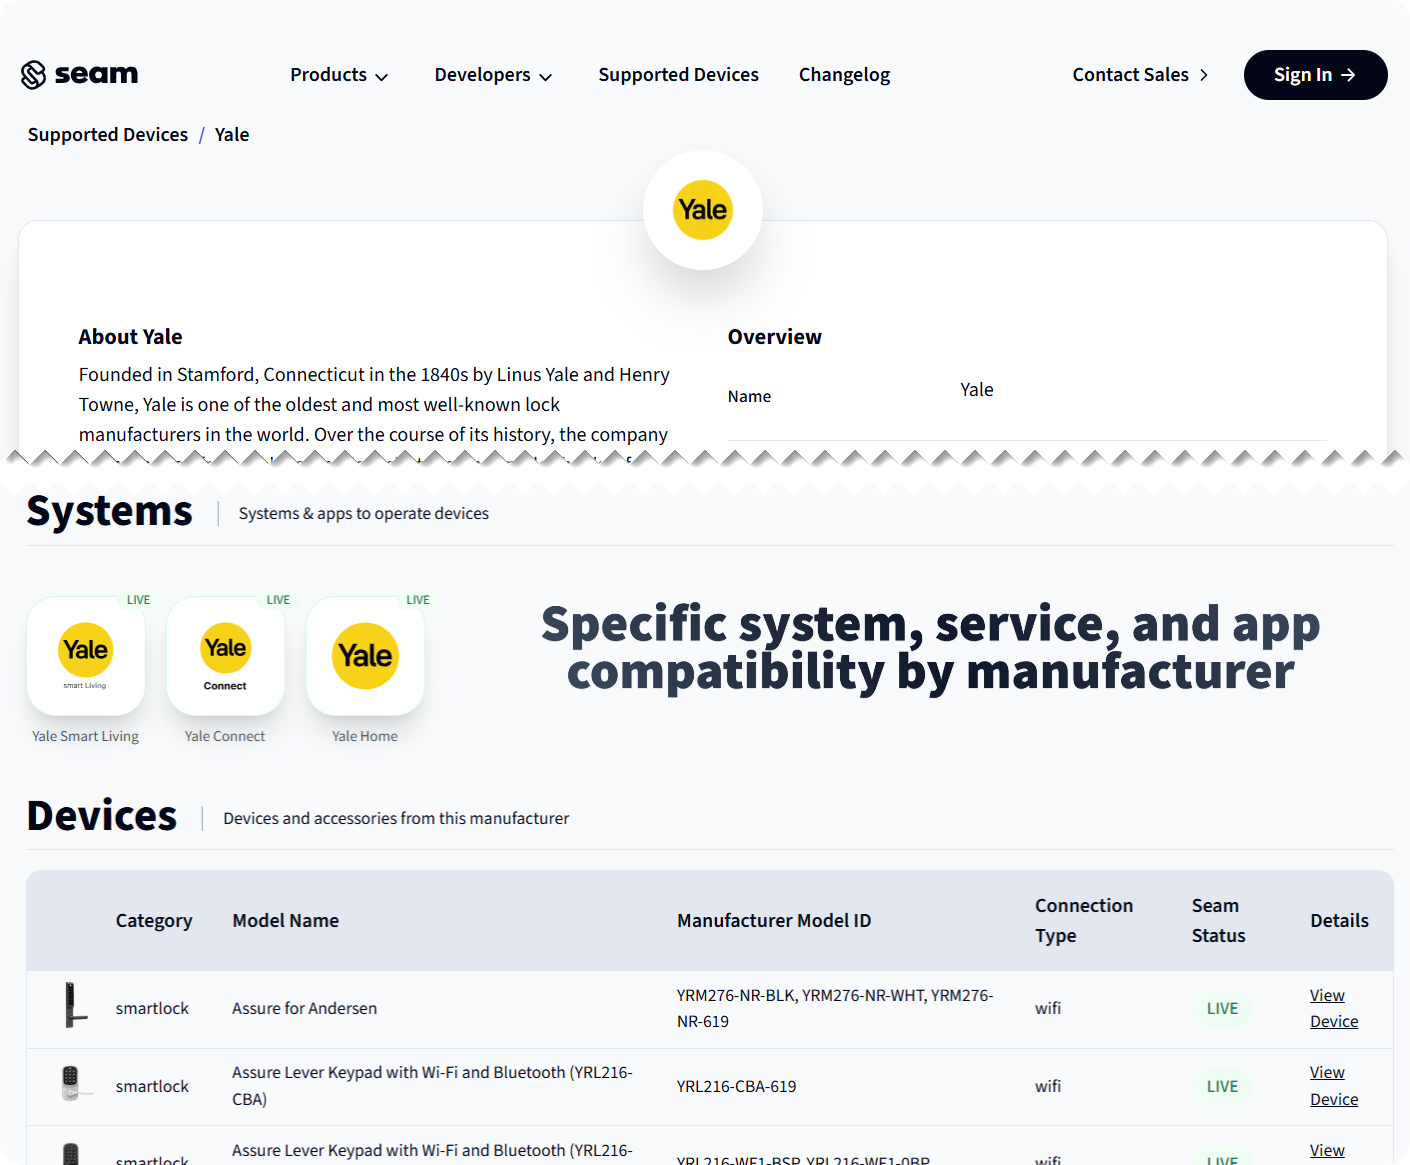Click the Yale breadcrumb item

point(232,135)
